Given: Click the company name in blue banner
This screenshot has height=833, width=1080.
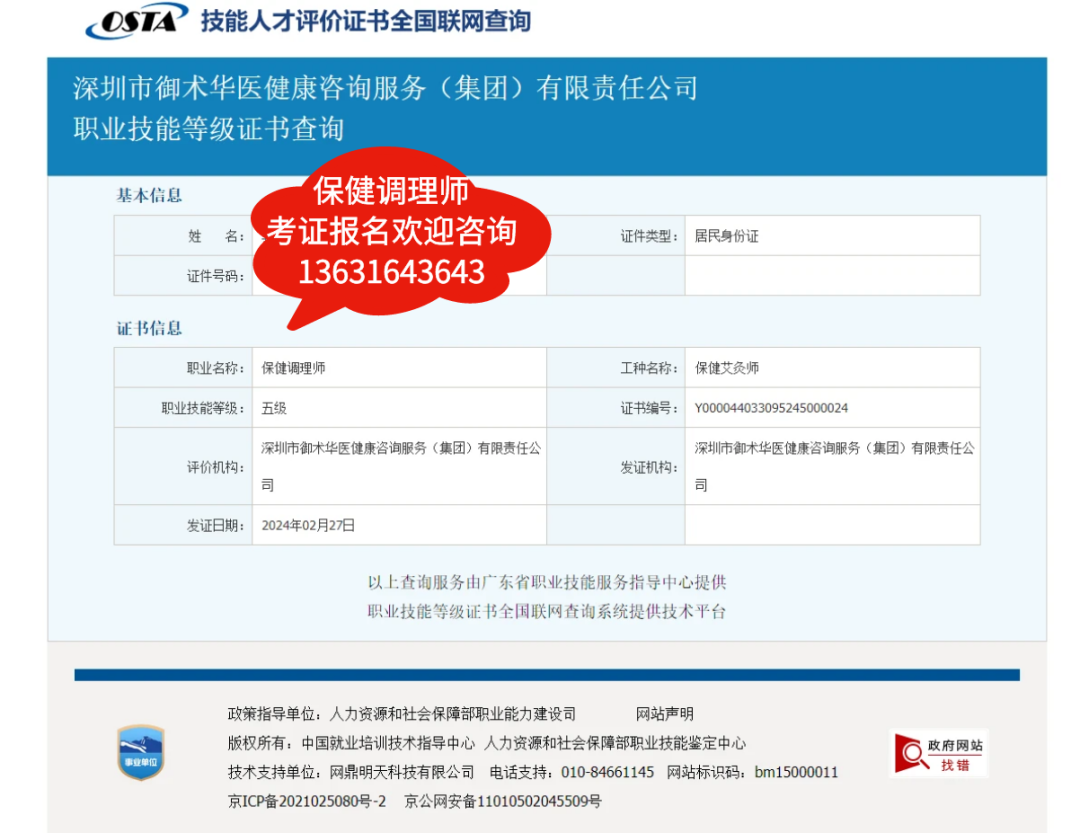Looking at the screenshot, I should (386, 88).
